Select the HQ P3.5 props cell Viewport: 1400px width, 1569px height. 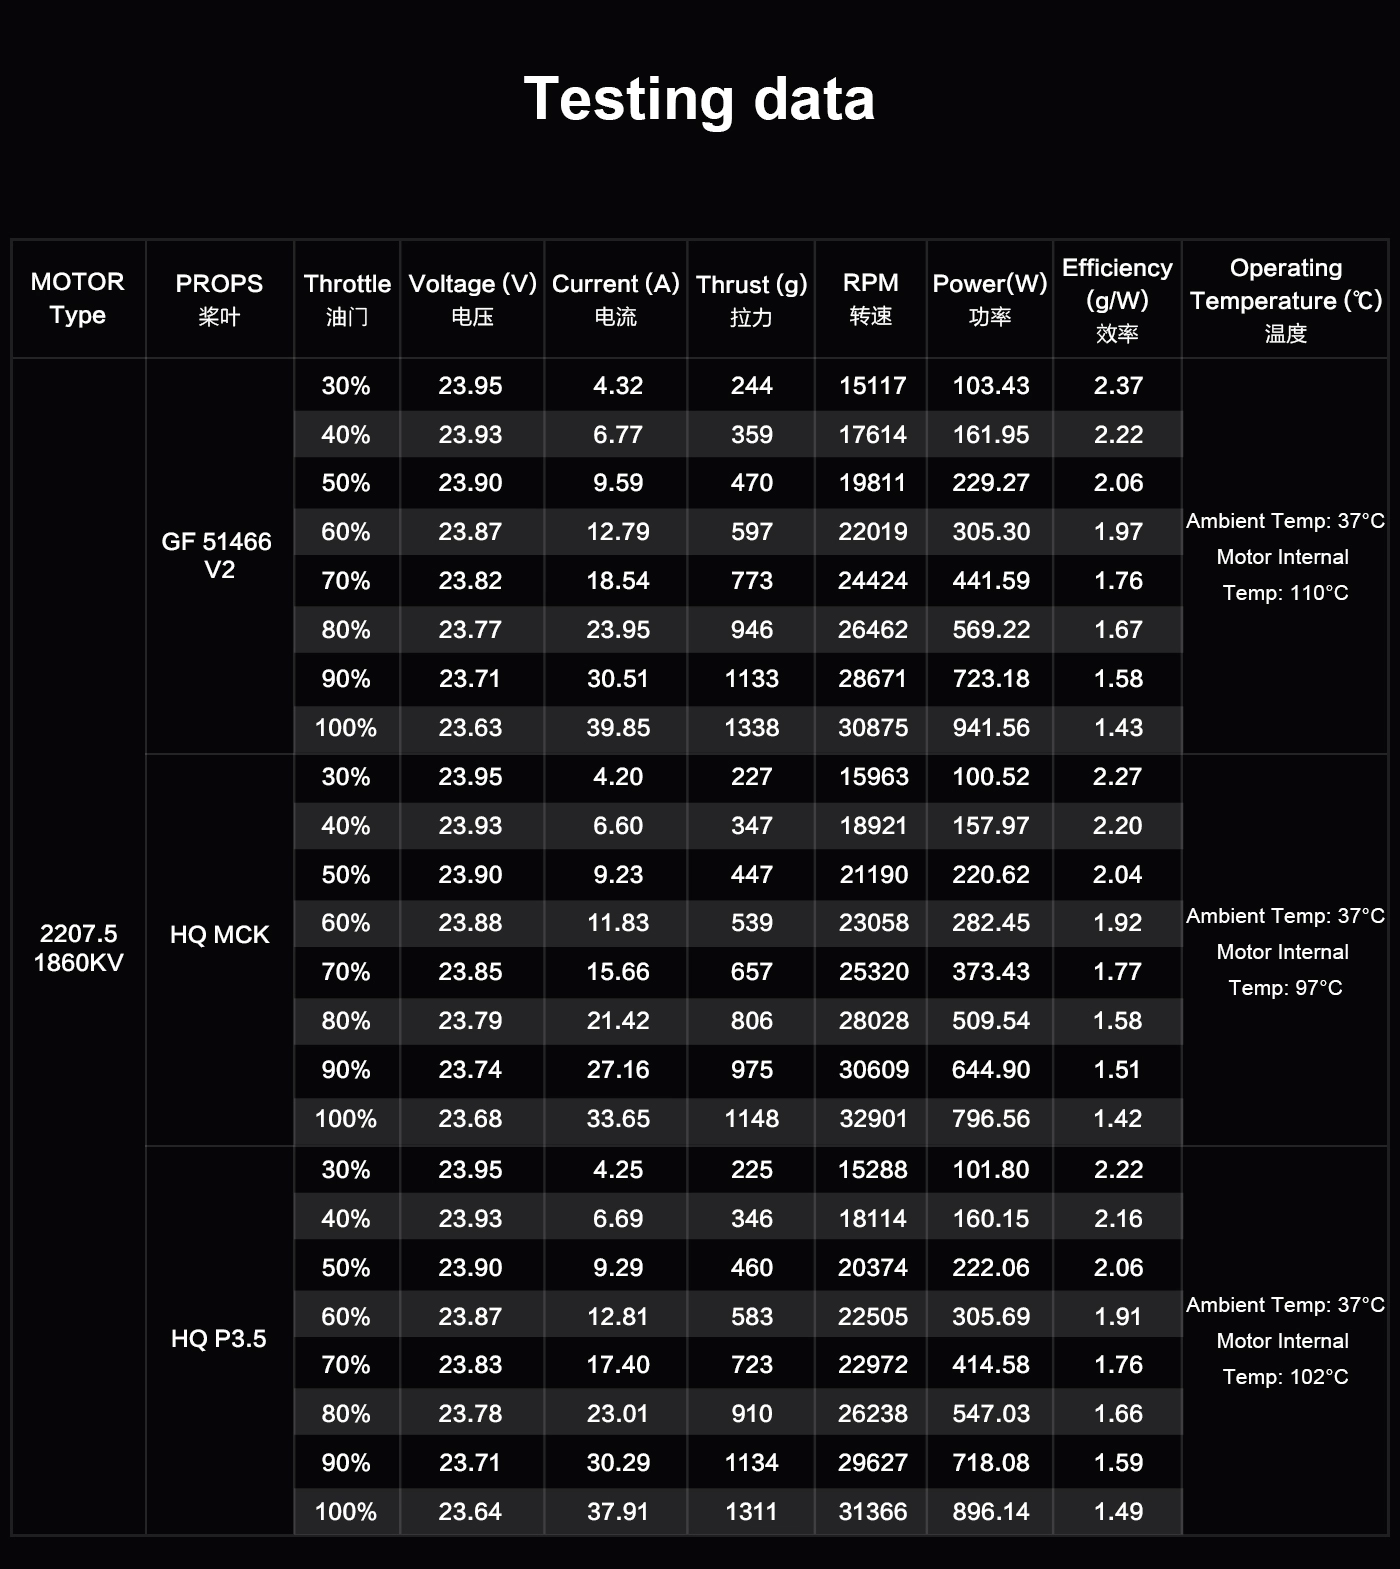[219, 1338]
